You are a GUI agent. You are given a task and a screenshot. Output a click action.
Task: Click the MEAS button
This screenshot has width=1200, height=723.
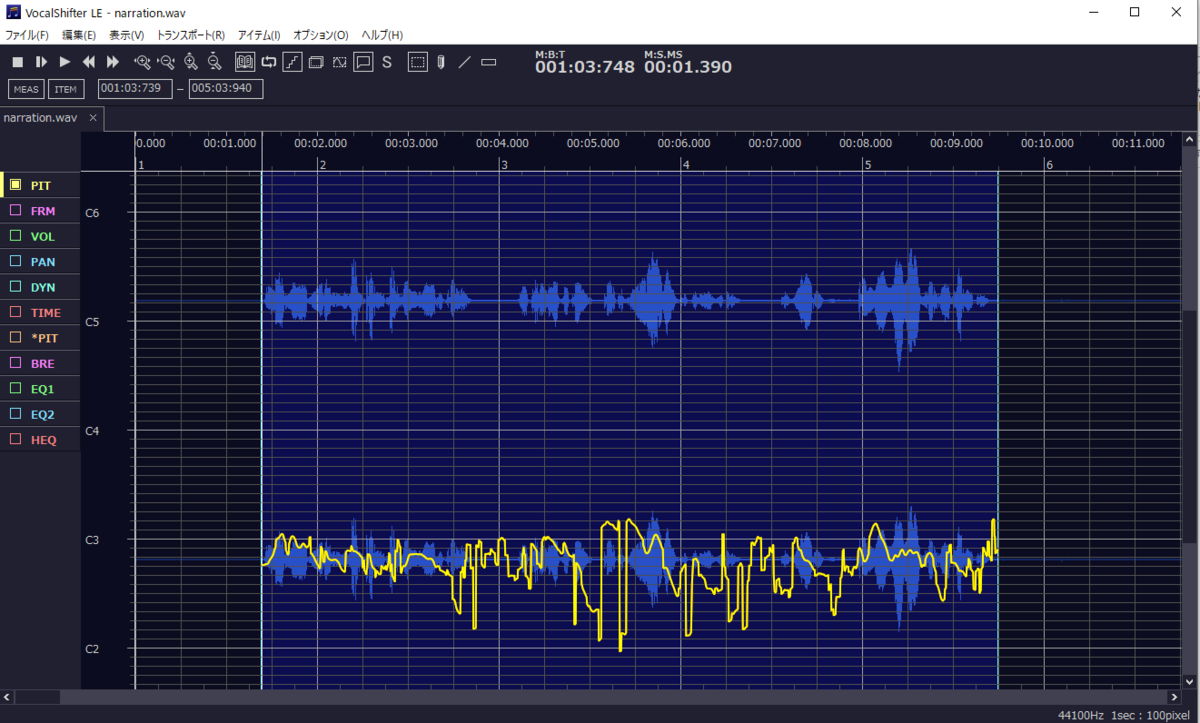coord(26,89)
